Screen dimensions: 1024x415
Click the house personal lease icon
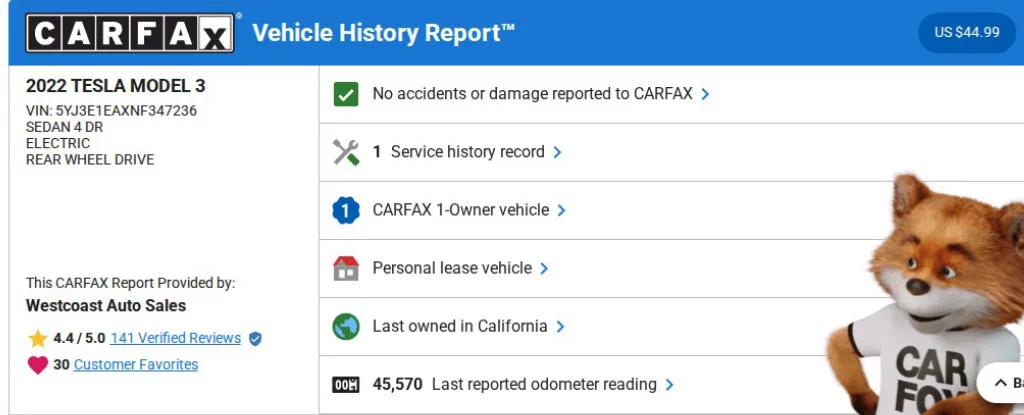(345, 268)
